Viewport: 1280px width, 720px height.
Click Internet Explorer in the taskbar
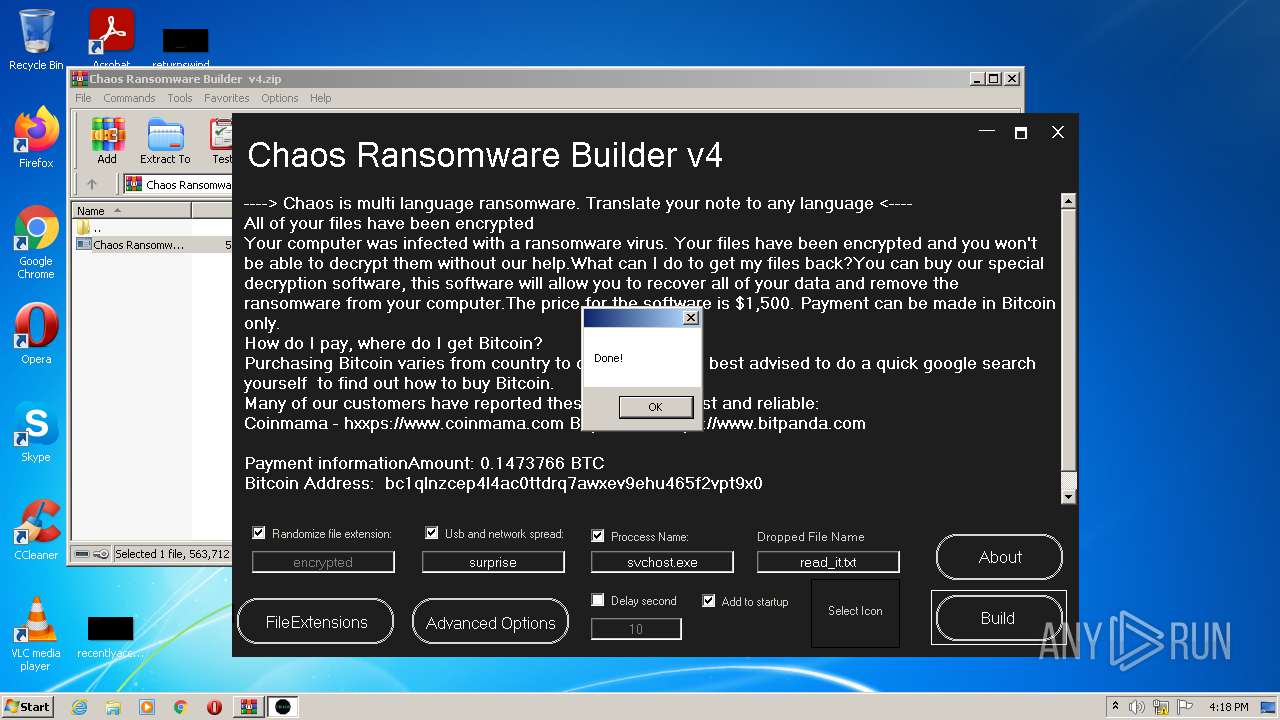(x=80, y=707)
